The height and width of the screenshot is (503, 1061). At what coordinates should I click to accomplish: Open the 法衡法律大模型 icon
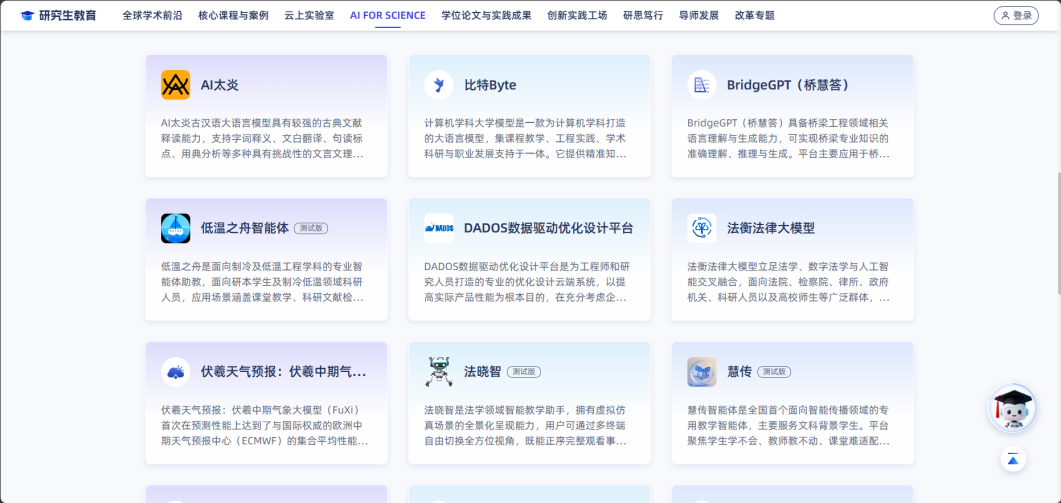tap(702, 228)
